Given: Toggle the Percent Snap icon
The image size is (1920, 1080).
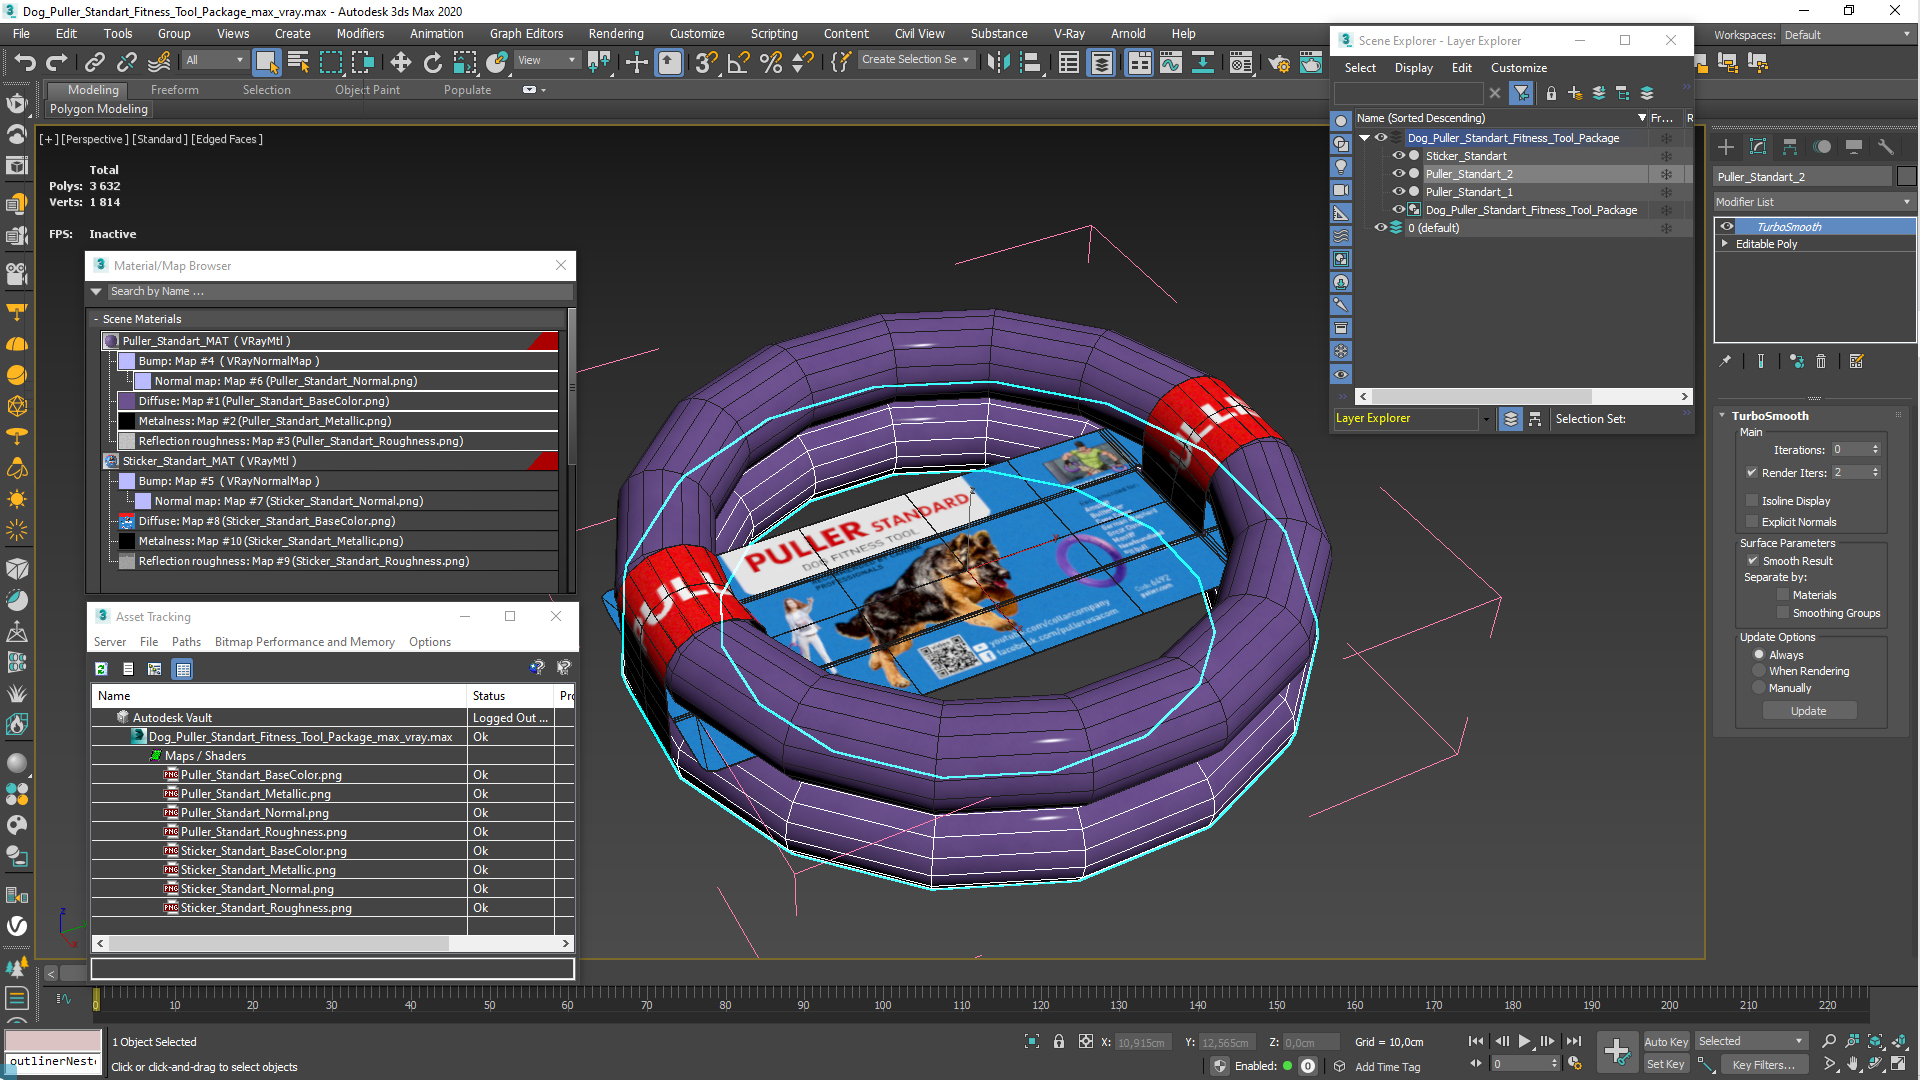Looking at the screenshot, I should point(770,62).
